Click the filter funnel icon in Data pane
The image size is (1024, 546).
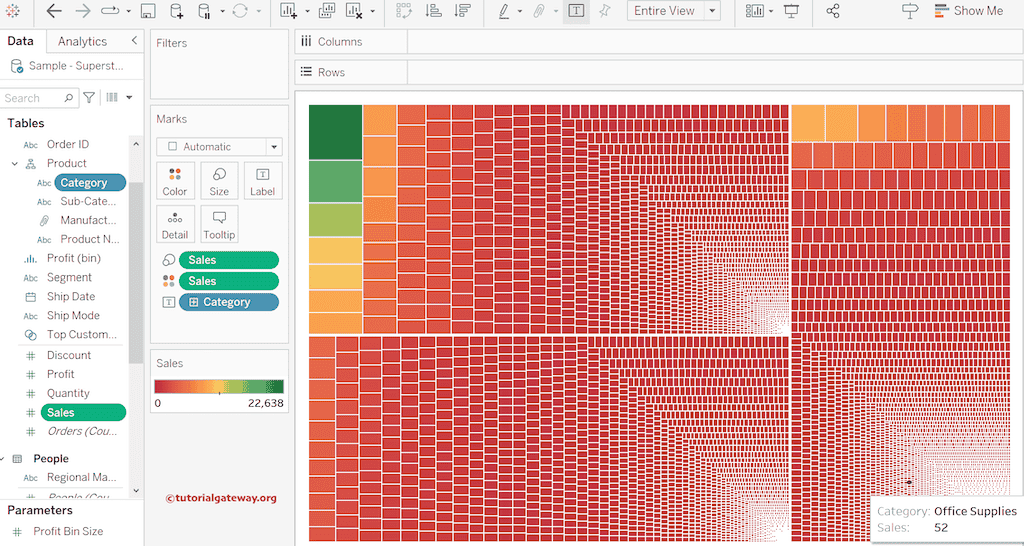pos(89,98)
